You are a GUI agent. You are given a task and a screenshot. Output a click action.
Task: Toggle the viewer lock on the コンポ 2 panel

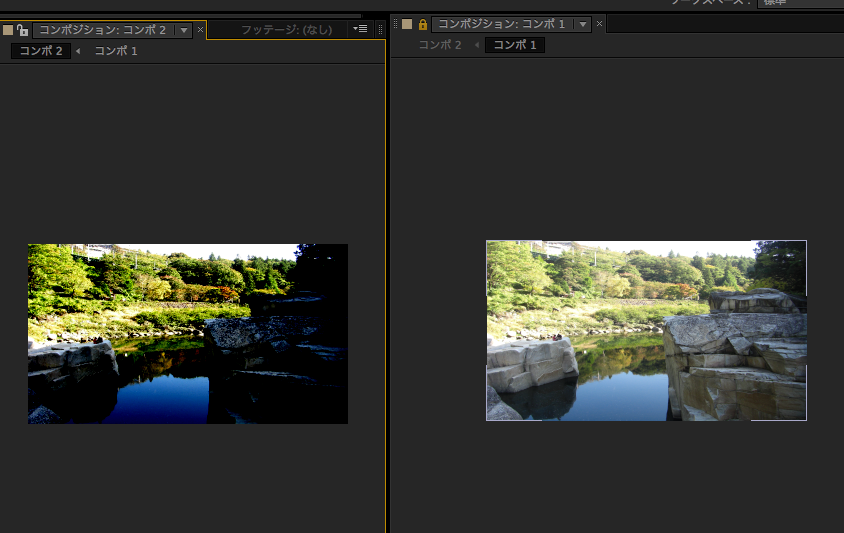(x=22, y=30)
